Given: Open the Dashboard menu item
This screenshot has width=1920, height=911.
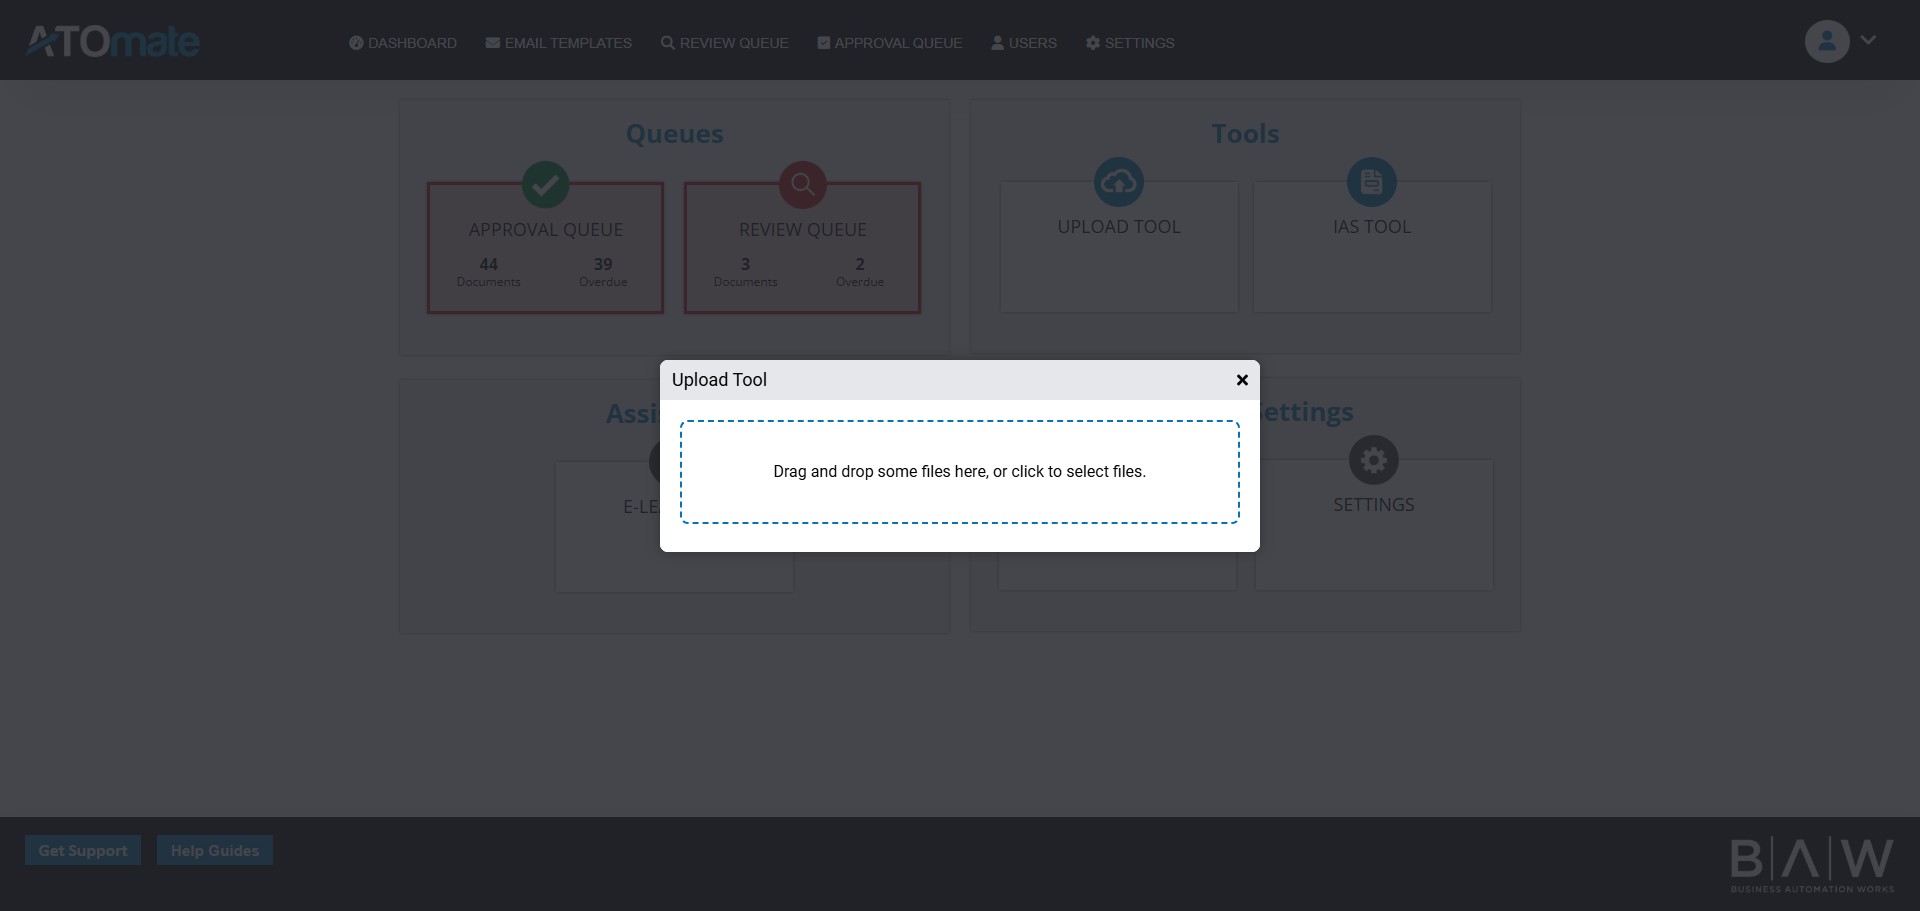Looking at the screenshot, I should pos(403,43).
